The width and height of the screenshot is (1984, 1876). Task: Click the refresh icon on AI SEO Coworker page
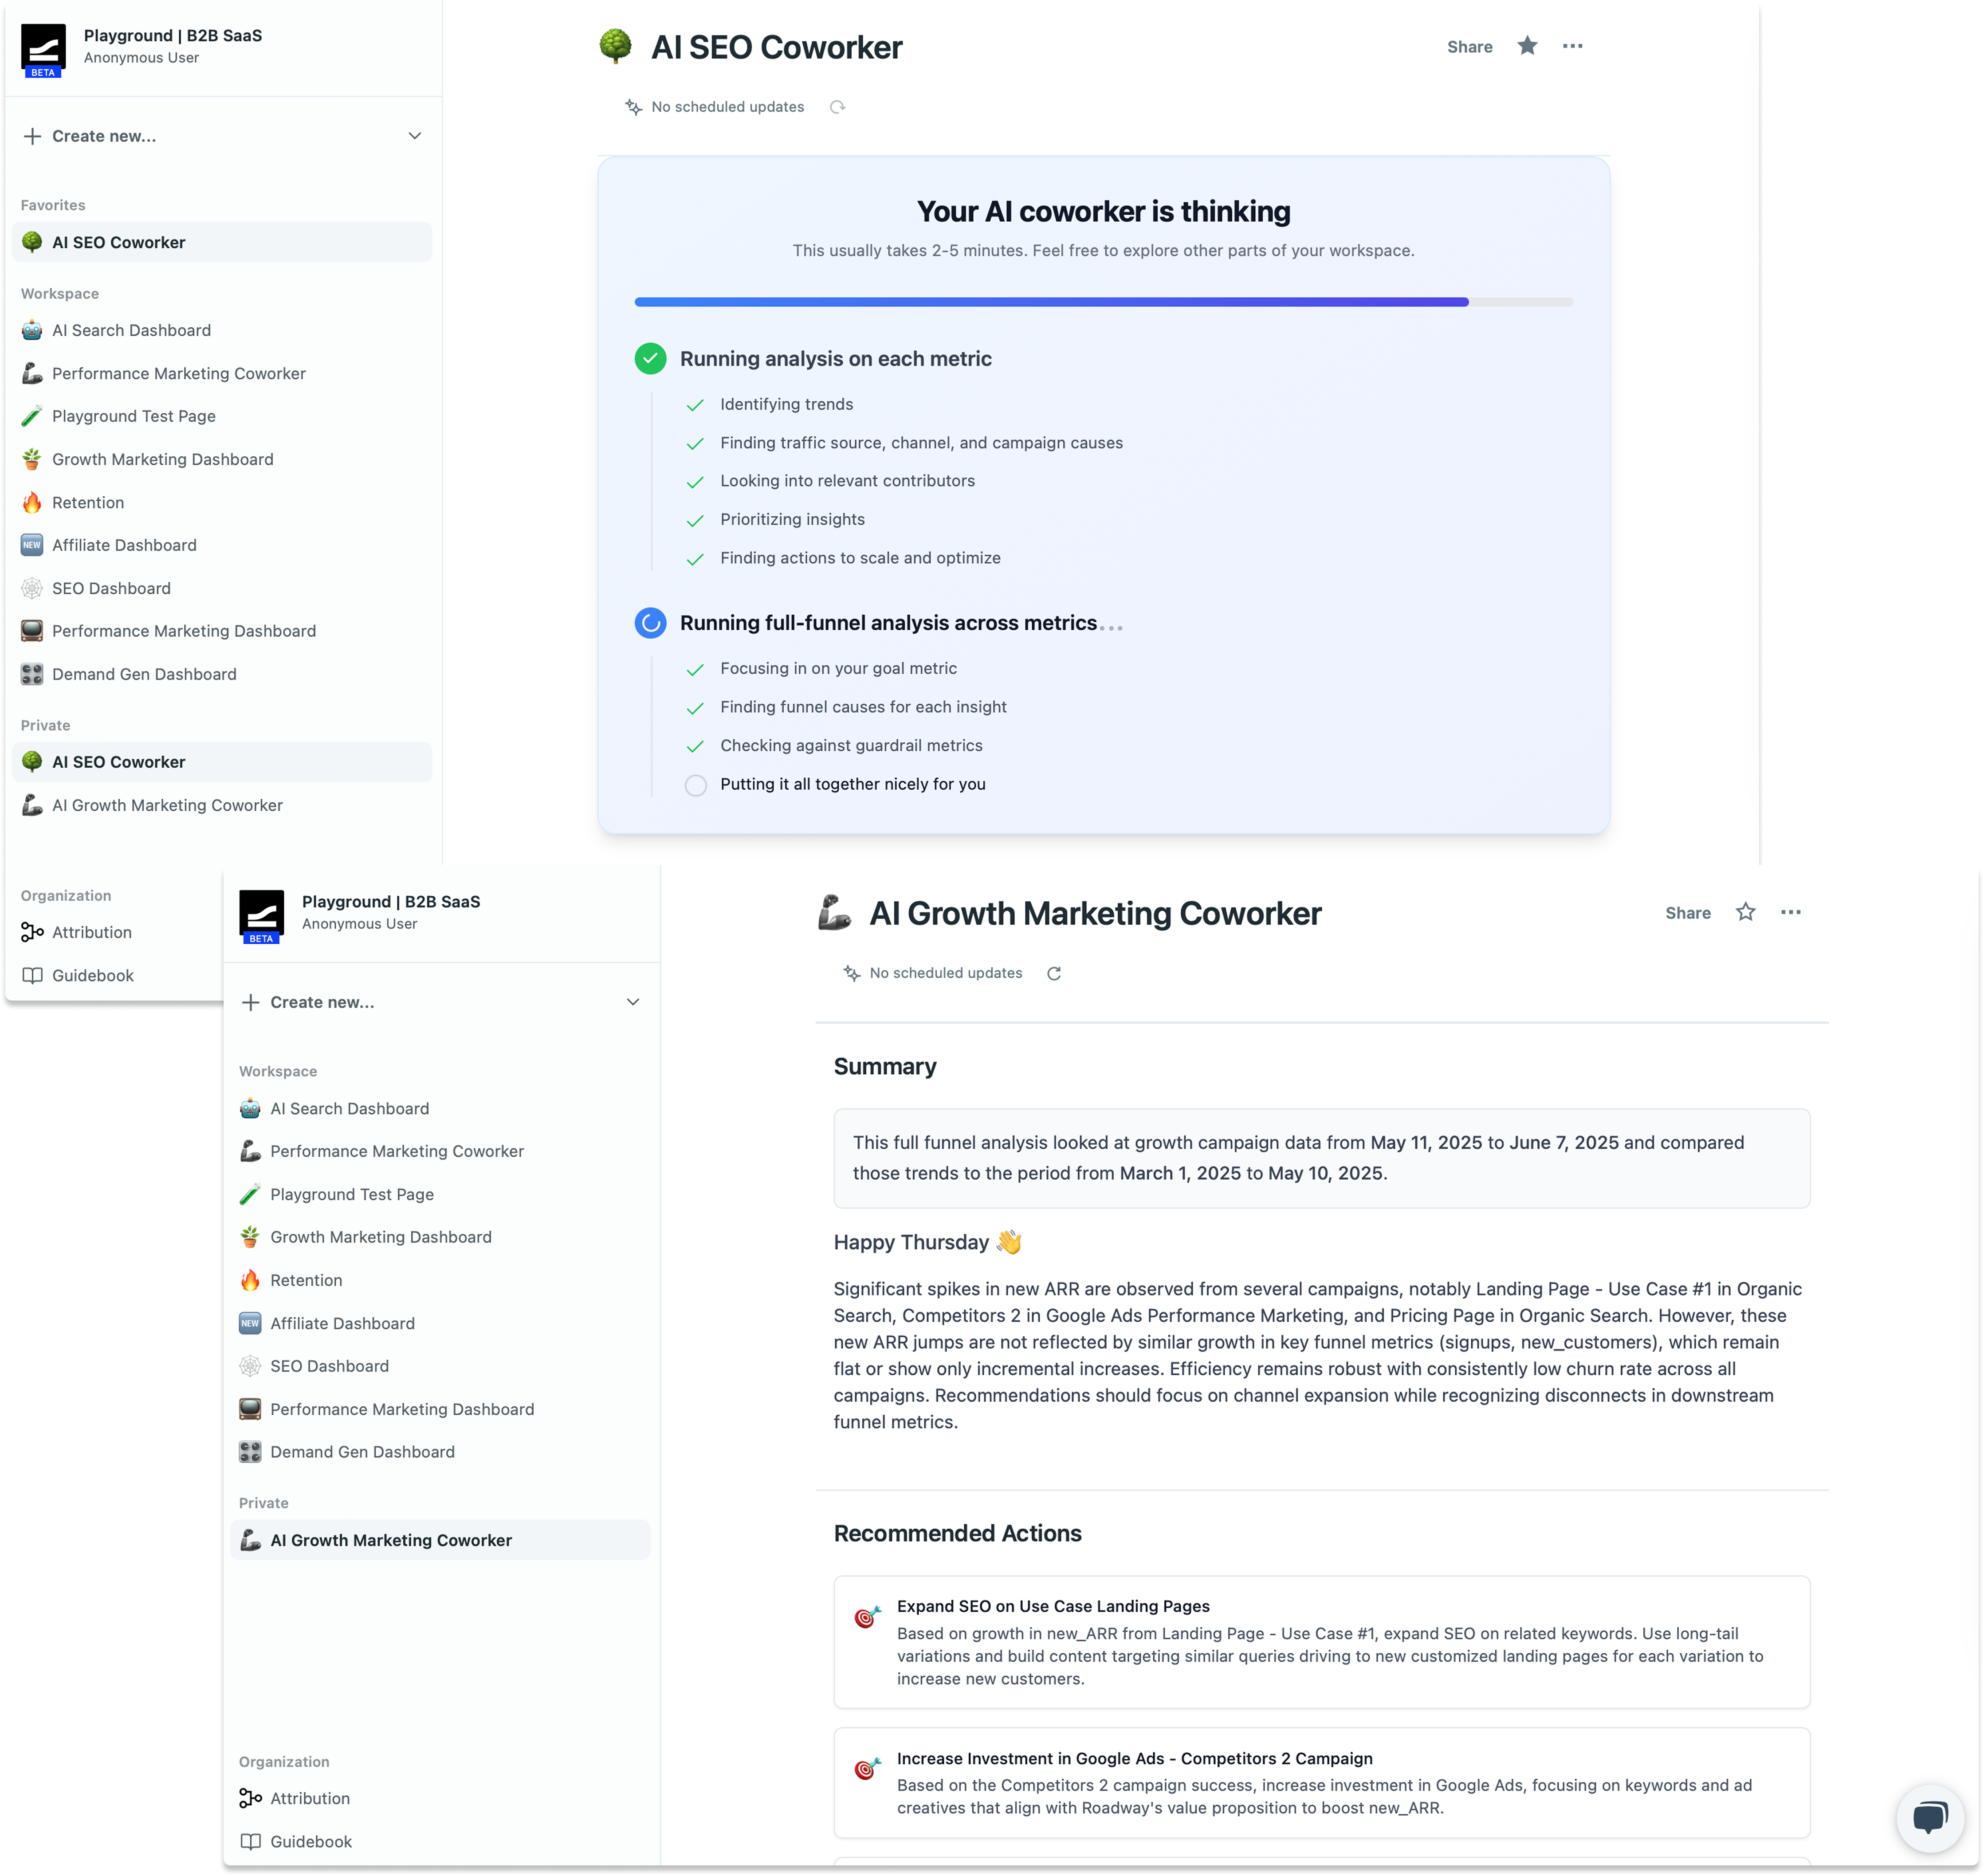(x=838, y=107)
